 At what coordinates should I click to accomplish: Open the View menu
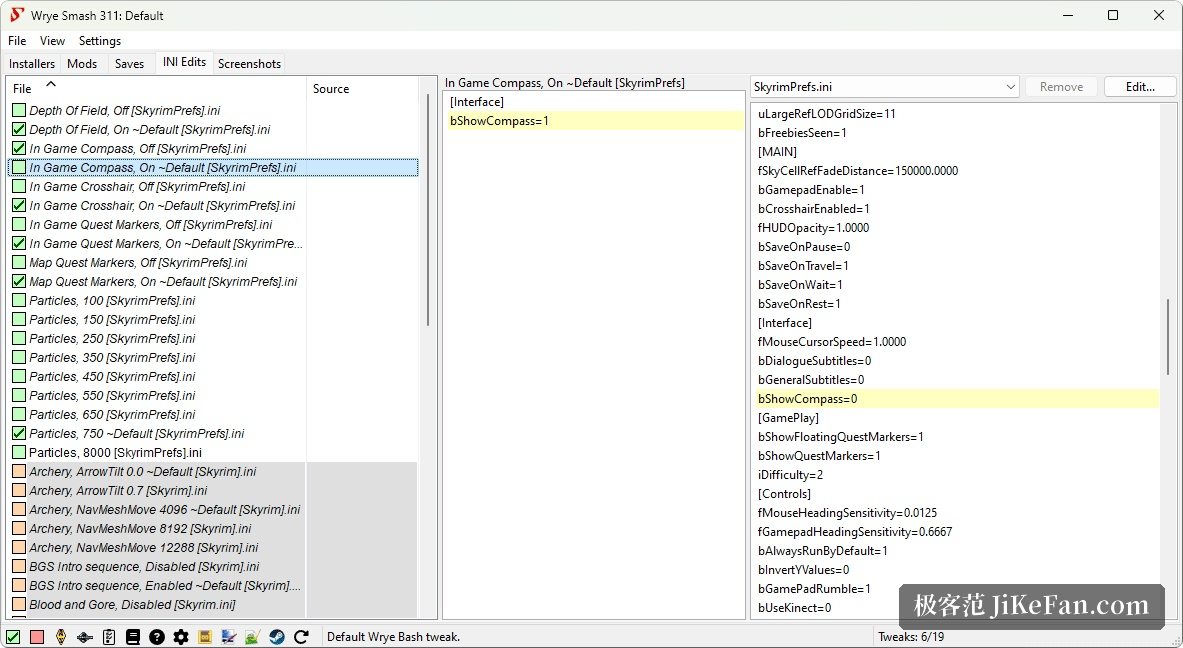52,41
